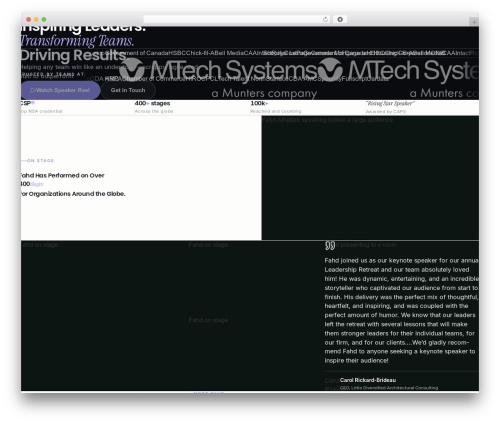The width and height of the screenshot is (500, 423).
Task: Open a new tab with the plus icon
Action: tap(474, 22)
